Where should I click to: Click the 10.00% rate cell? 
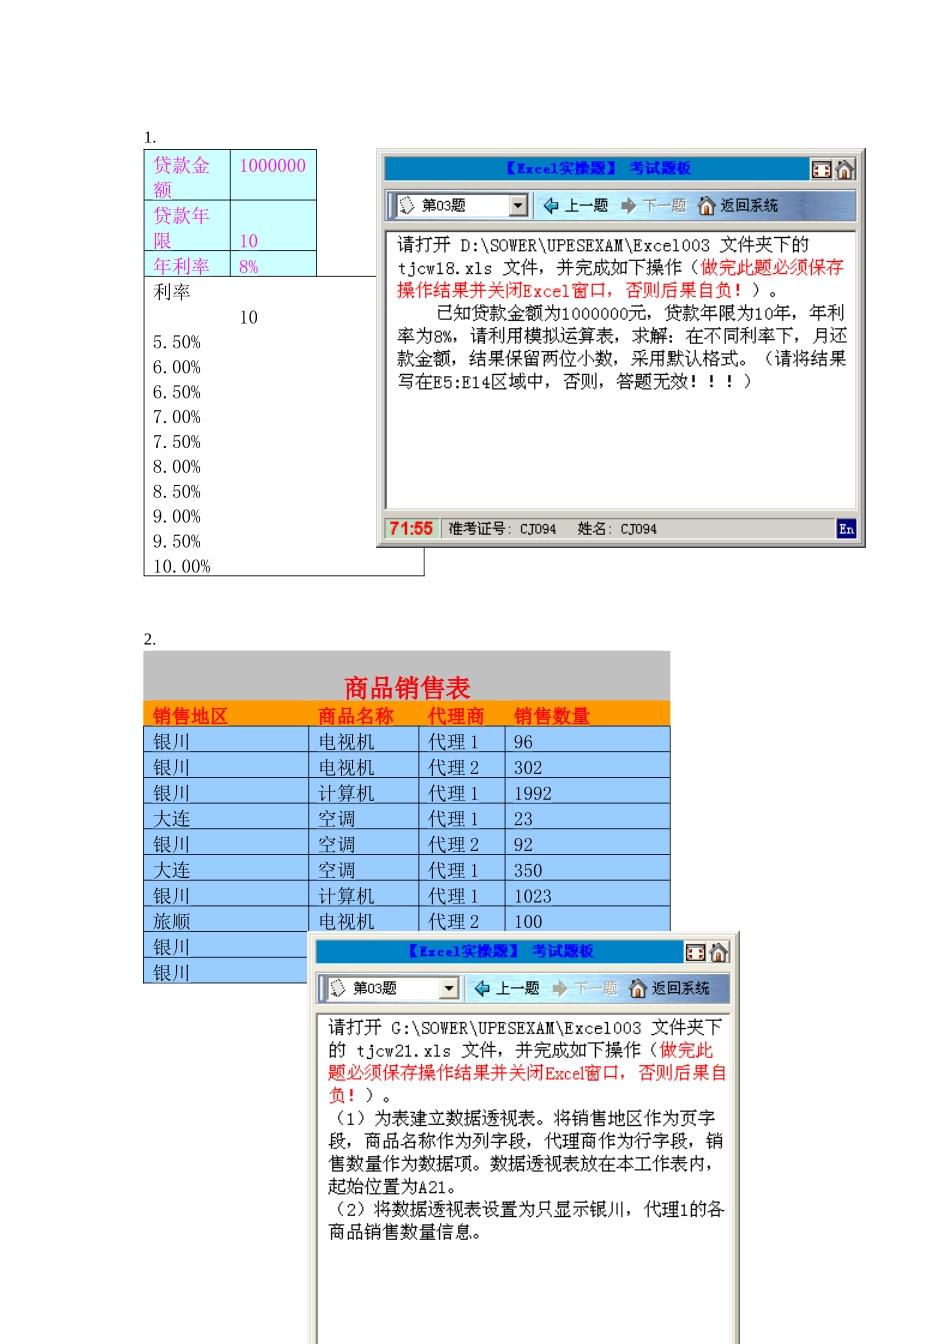pos(182,566)
